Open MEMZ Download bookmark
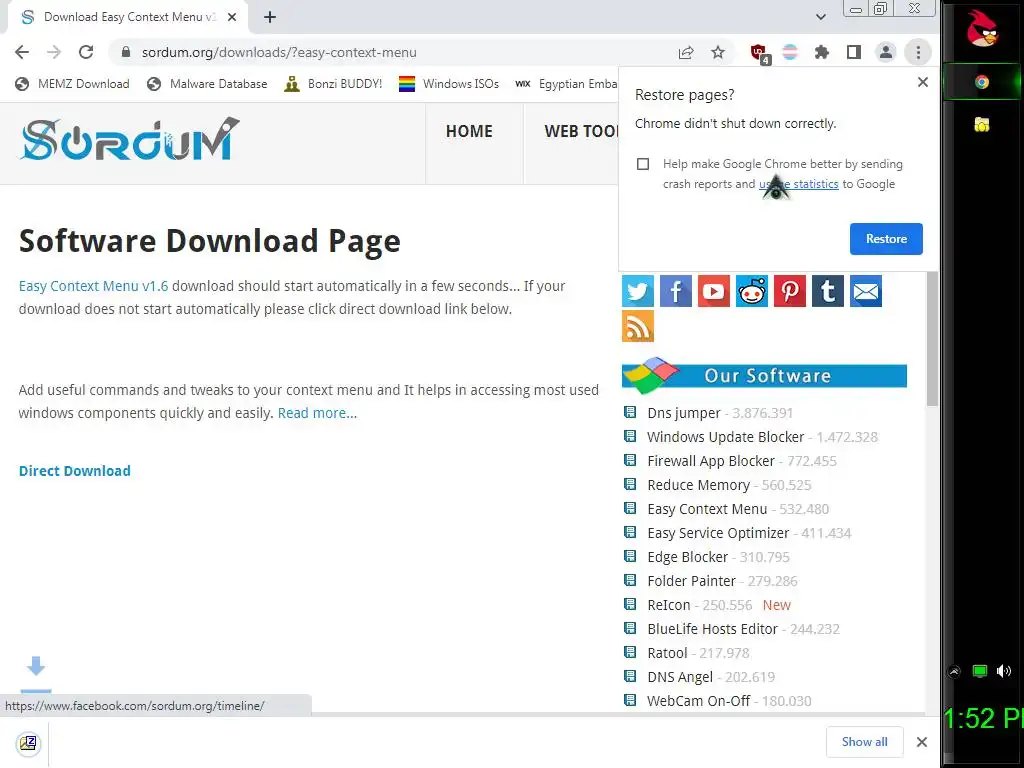1024x768 pixels. tap(72, 84)
